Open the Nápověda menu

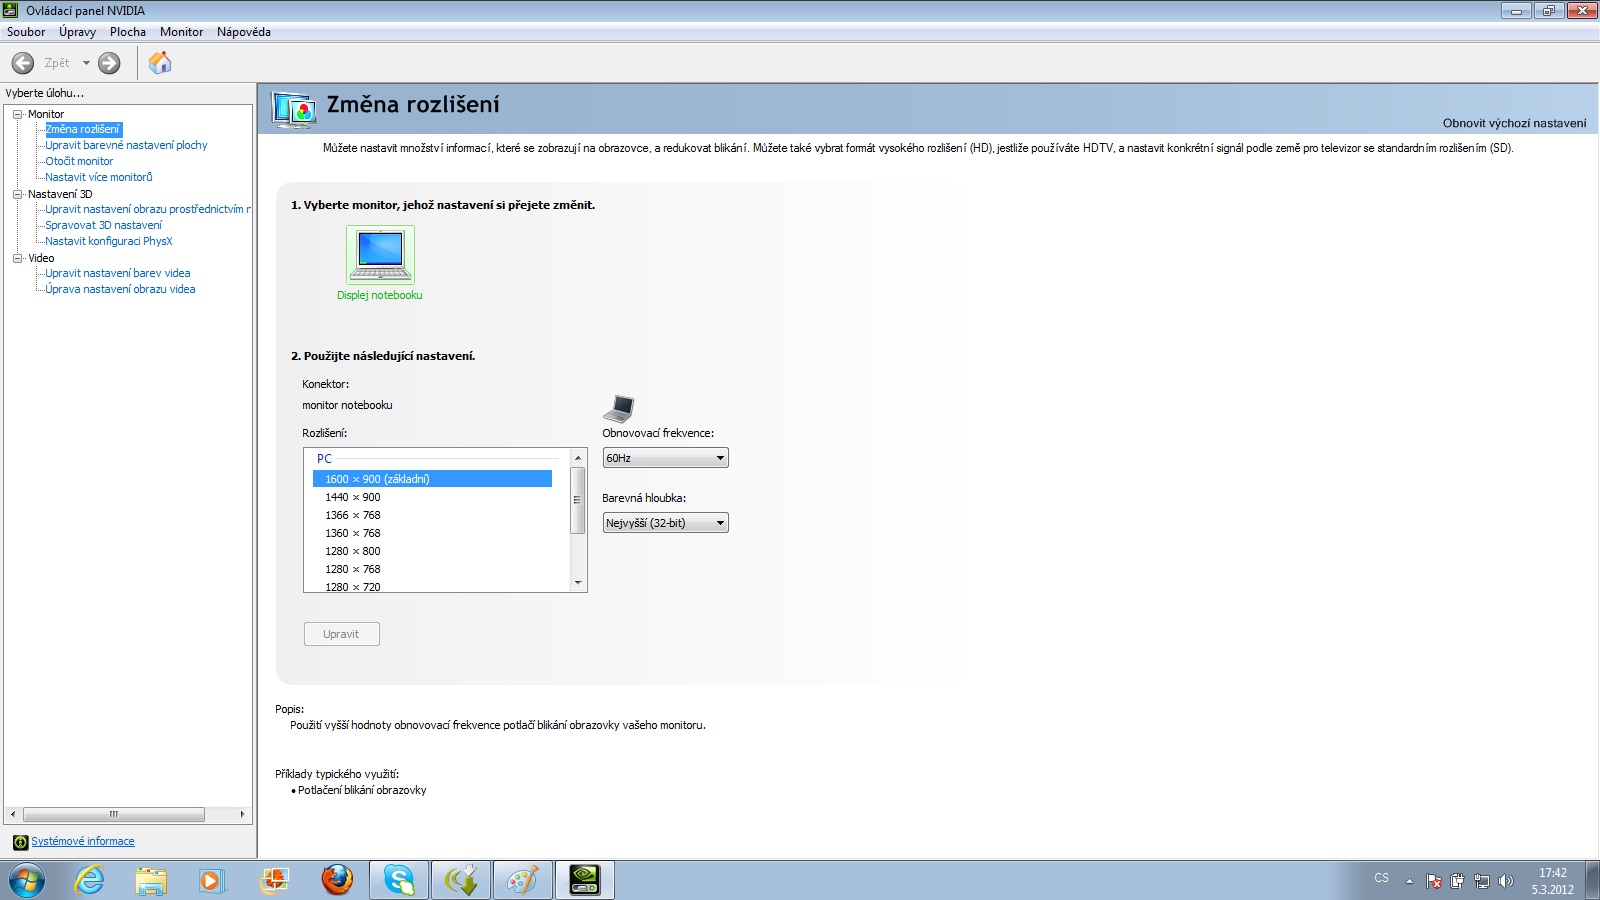[243, 32]
